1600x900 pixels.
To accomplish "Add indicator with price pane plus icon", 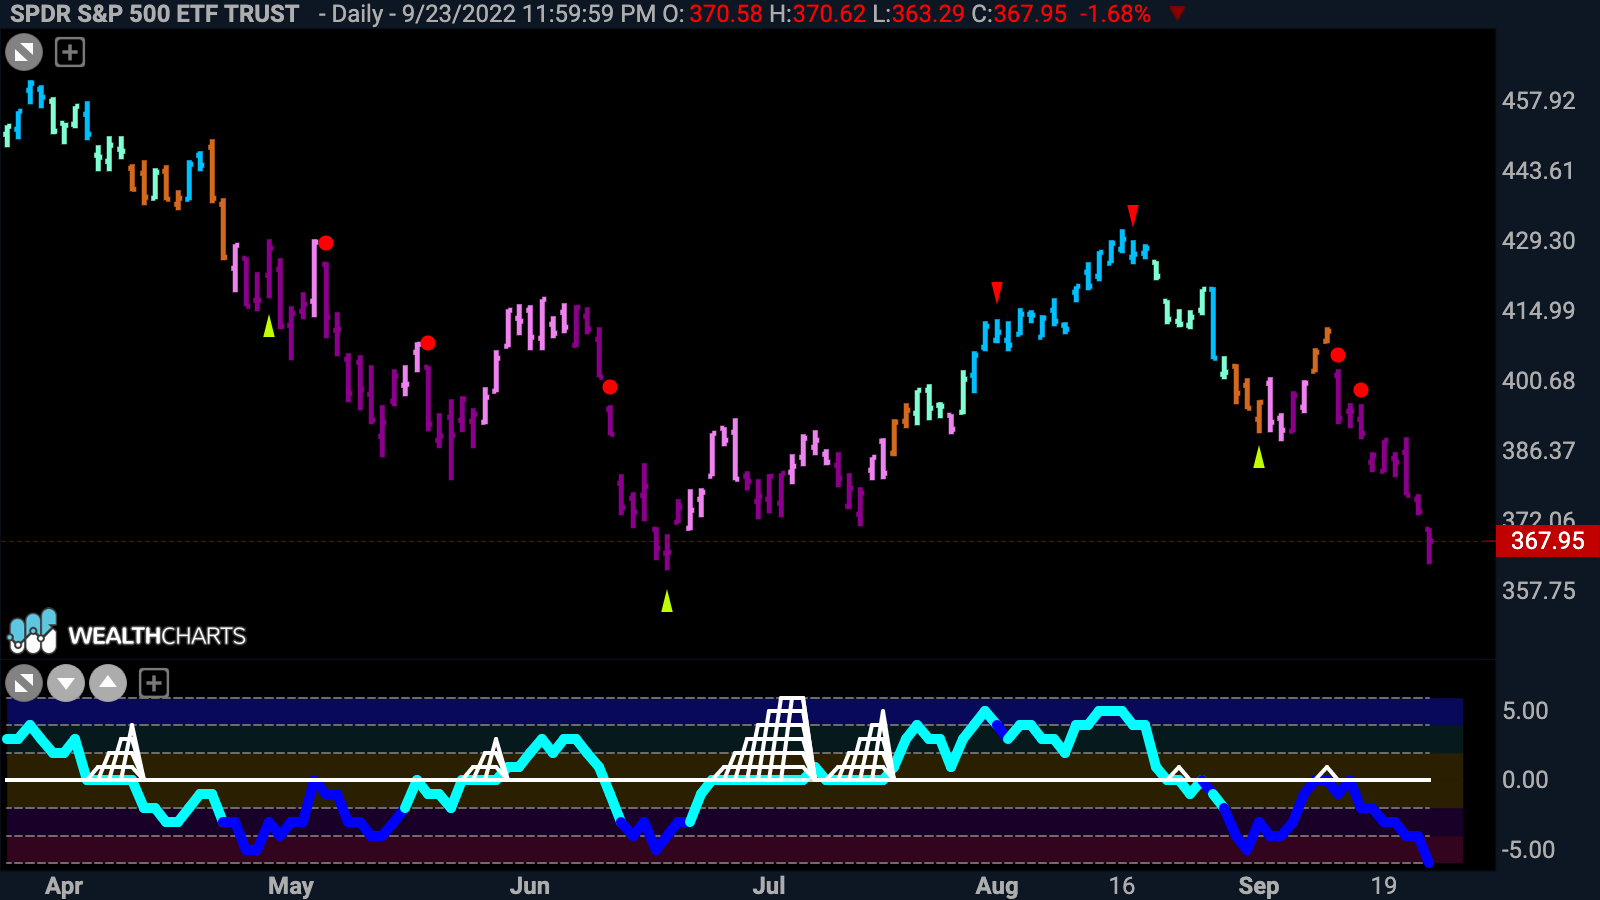I will click(70, 52).
